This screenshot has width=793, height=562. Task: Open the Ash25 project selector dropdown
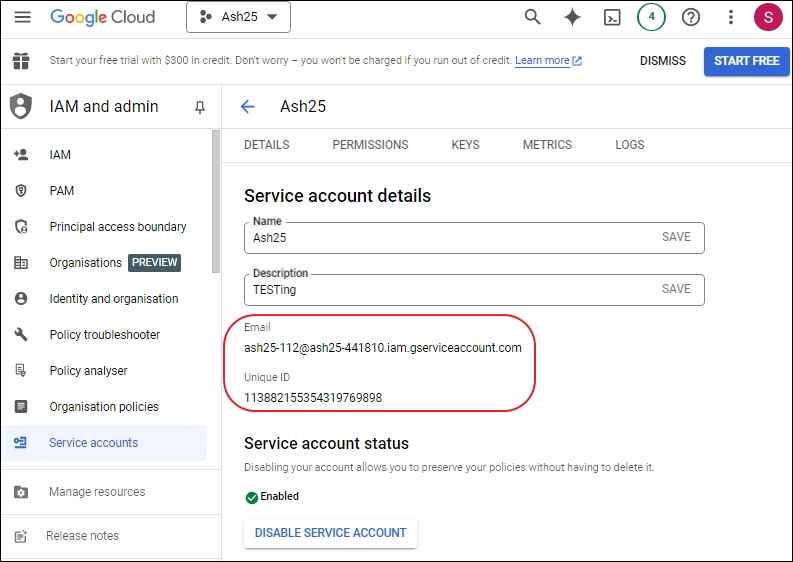click(238, 17)
